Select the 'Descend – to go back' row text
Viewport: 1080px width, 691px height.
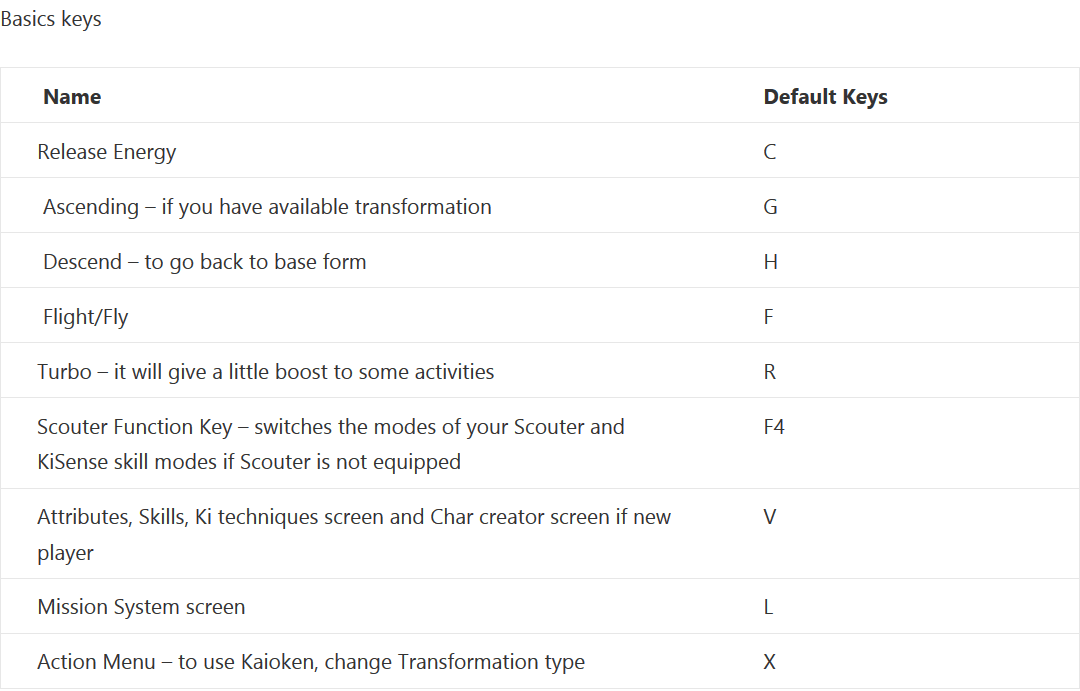(x=205, y=262)
